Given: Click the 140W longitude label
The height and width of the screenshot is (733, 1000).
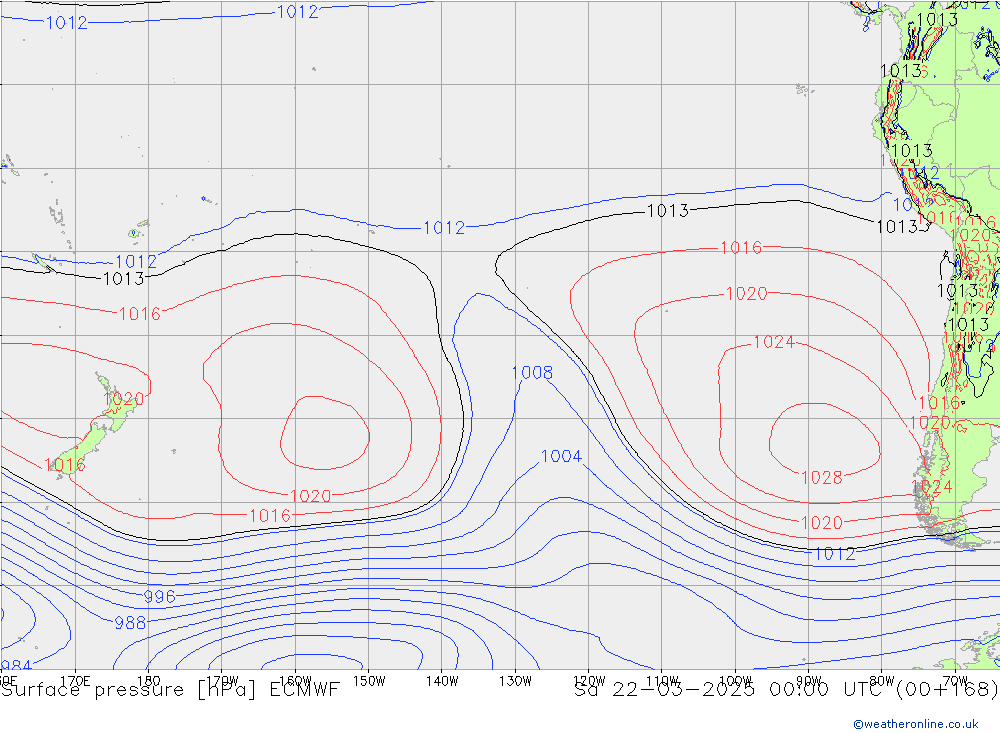Looking at the screenshot, I should [x=442, y=681].
